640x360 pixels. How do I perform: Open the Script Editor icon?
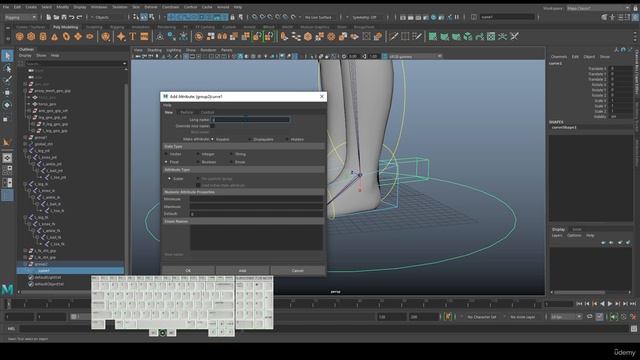(x=633, y=329)
